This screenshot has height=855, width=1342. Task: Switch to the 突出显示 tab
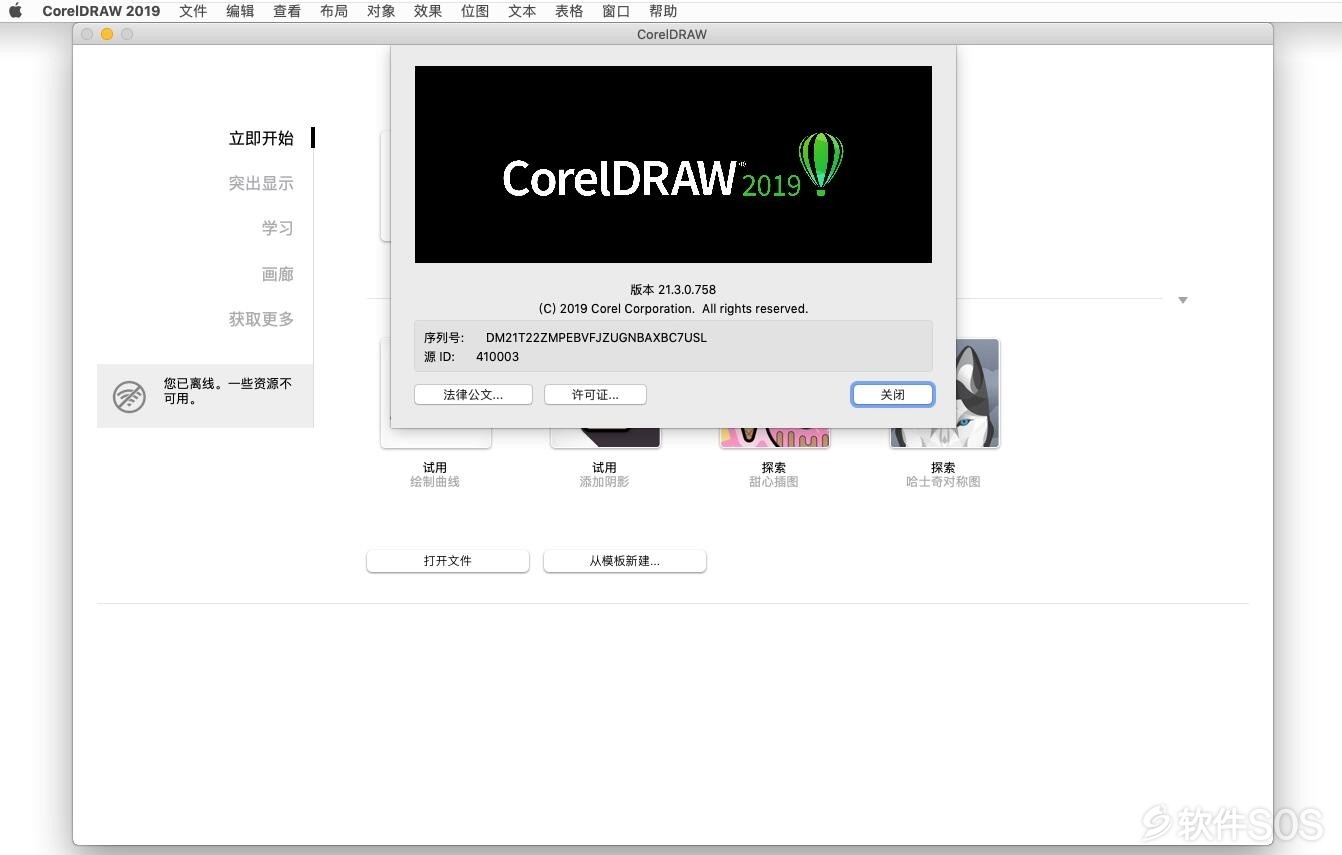[261, 183]
